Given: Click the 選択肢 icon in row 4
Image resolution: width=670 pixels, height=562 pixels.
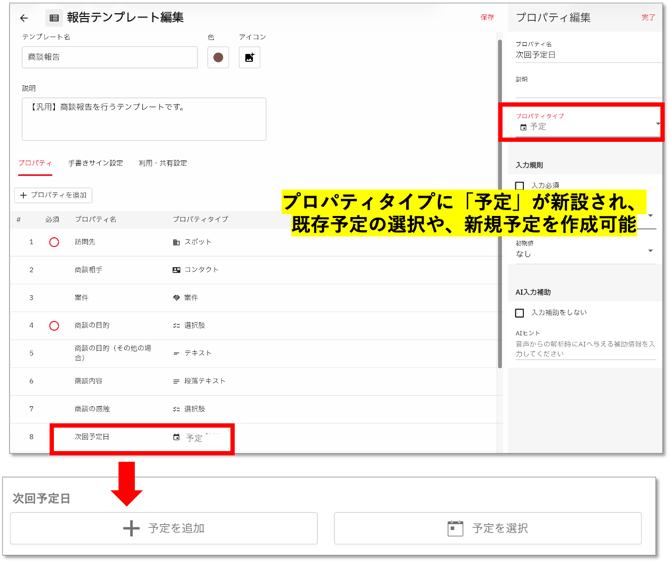Looking at the screenshot, I should pos(176,326).
